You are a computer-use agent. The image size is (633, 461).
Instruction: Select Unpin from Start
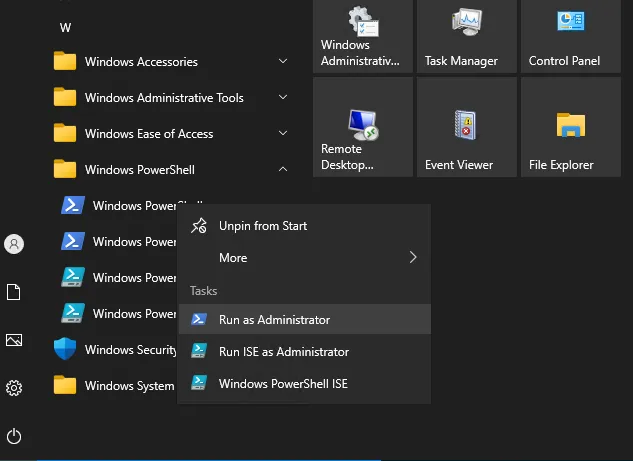click(x=262, y=226)
